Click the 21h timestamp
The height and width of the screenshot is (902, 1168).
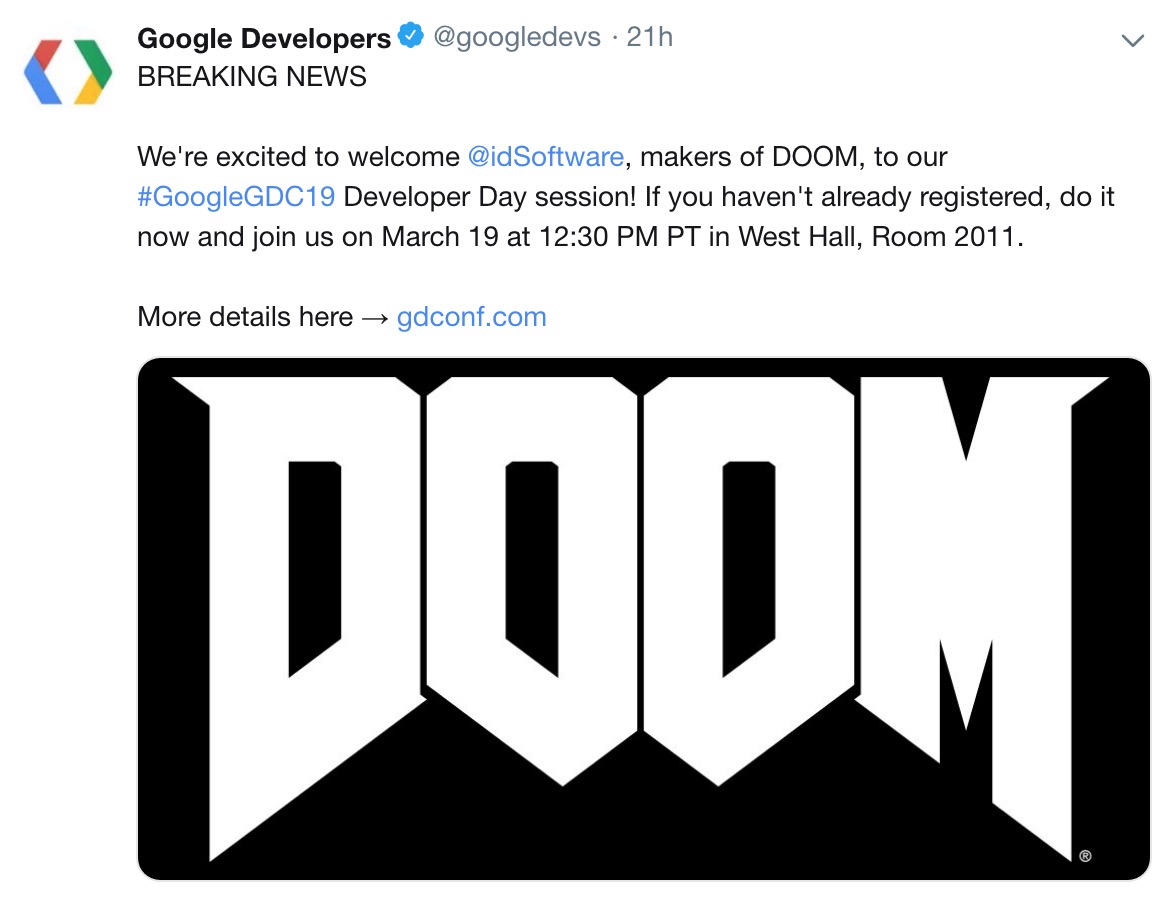pyautogui.click(x=650, y=37)
